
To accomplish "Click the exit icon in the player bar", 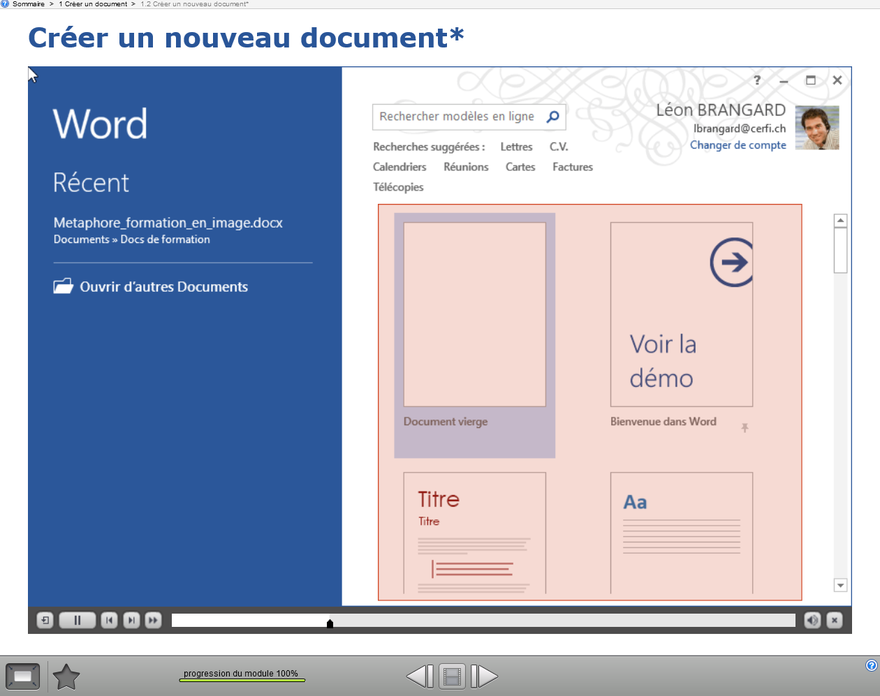I will pyautogui.click(x=45, y=621).
